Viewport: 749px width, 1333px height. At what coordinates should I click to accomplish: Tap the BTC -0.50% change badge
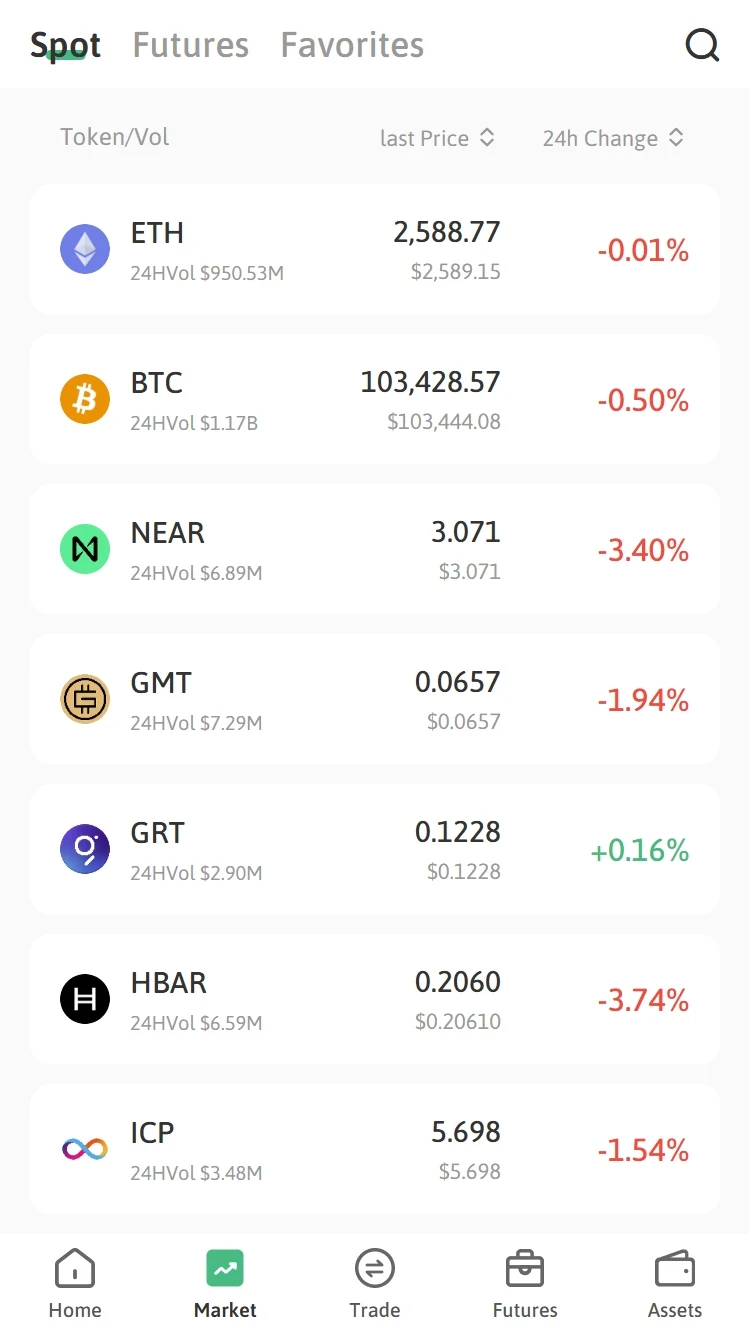[643, 400]
